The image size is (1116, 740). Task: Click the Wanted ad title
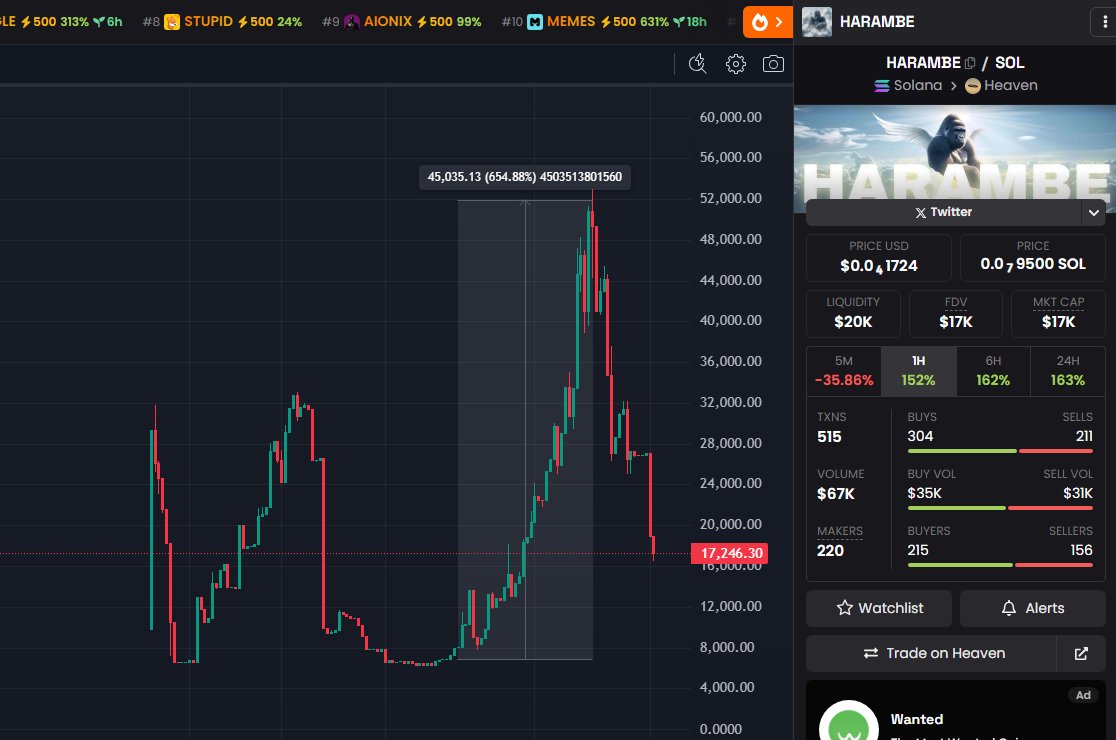[917, 719]
